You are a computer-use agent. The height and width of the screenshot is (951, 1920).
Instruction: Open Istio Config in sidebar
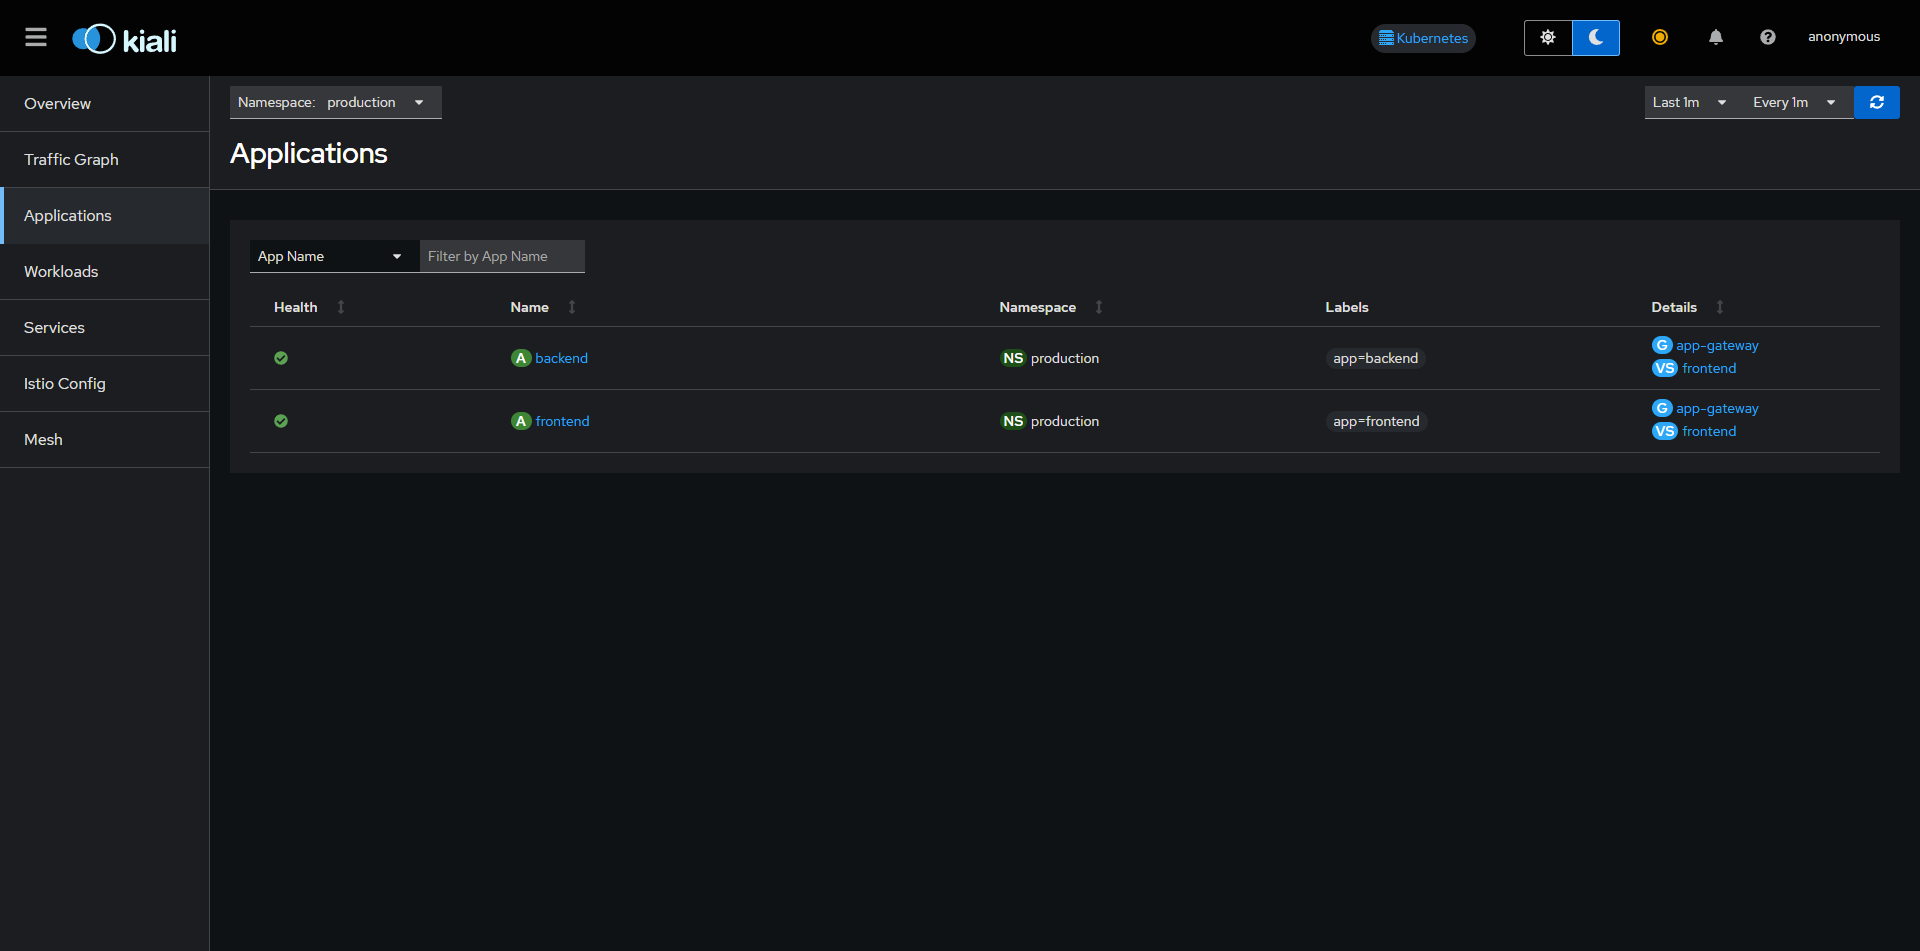tap(65, 384)
